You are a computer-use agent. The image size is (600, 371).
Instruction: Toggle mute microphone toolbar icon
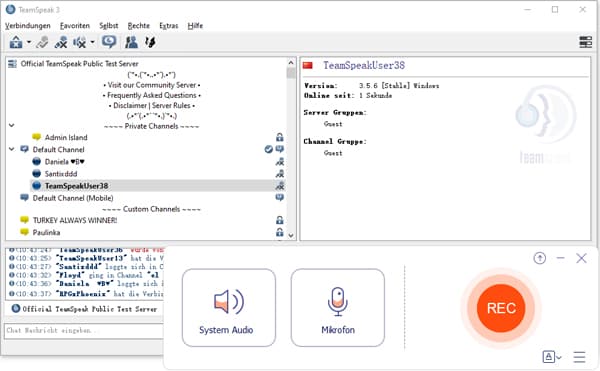coord(61,42)
